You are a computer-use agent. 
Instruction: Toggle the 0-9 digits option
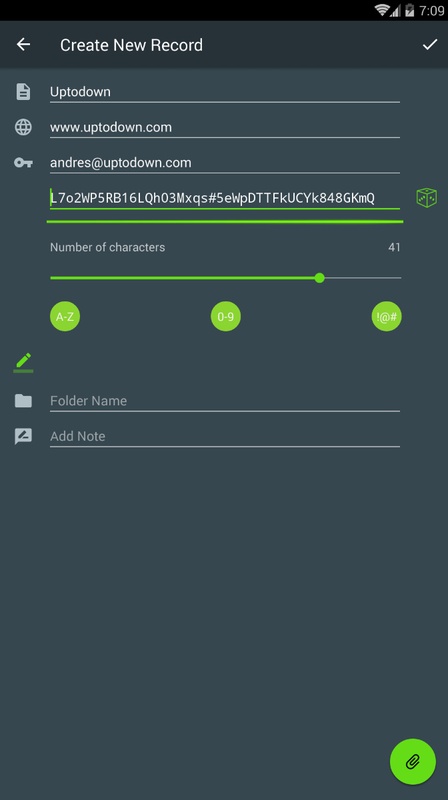click(x=226, y=316)
